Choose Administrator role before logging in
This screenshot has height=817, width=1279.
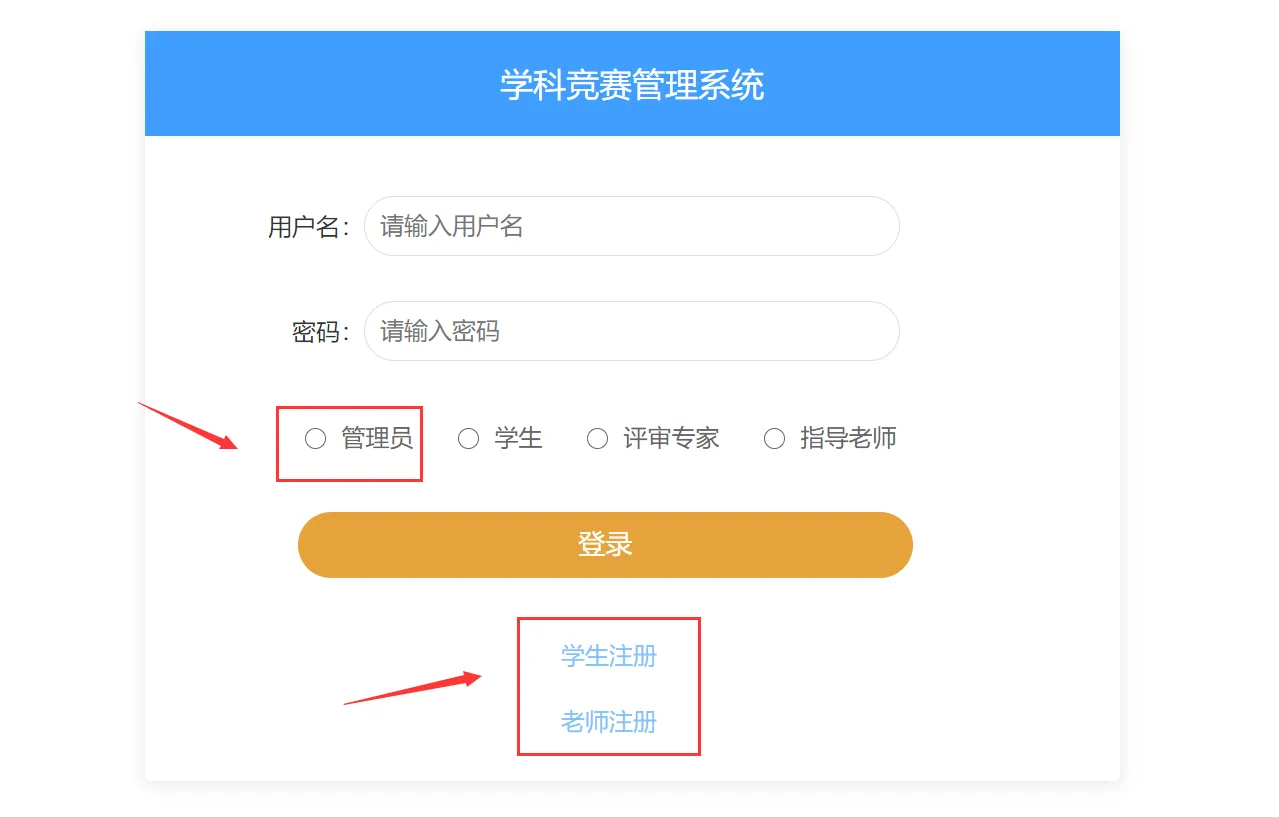tap(314, 438)
